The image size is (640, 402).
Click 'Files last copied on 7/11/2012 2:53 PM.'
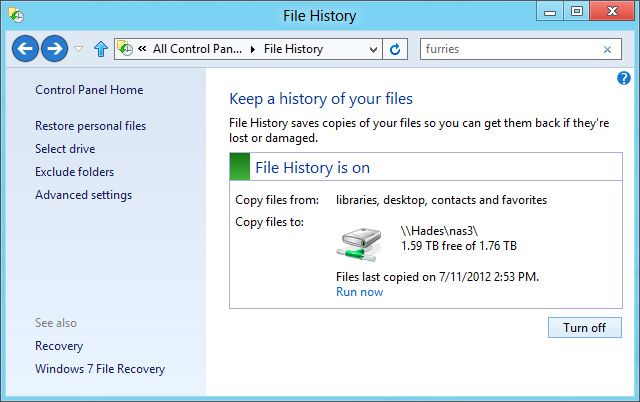click(438, 277)
